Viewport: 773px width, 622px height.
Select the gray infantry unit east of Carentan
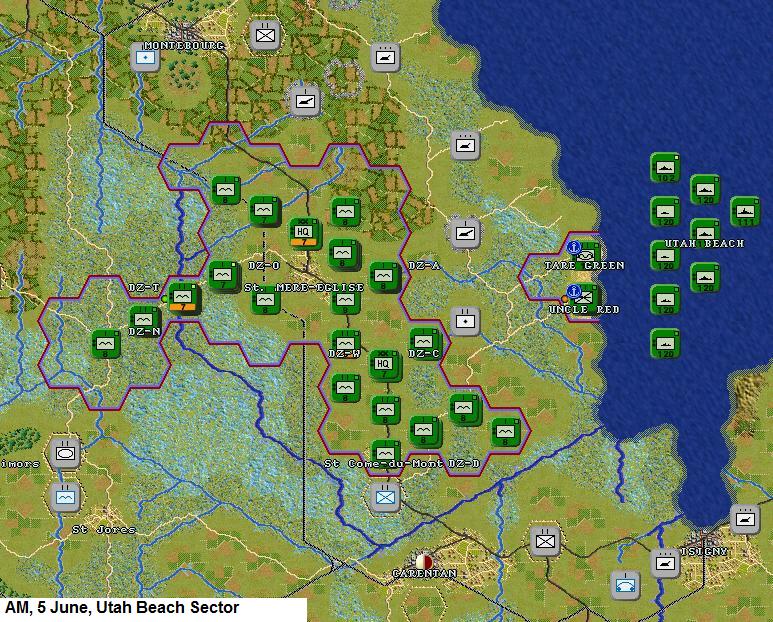pyautogui.click(x=545, y=541)
